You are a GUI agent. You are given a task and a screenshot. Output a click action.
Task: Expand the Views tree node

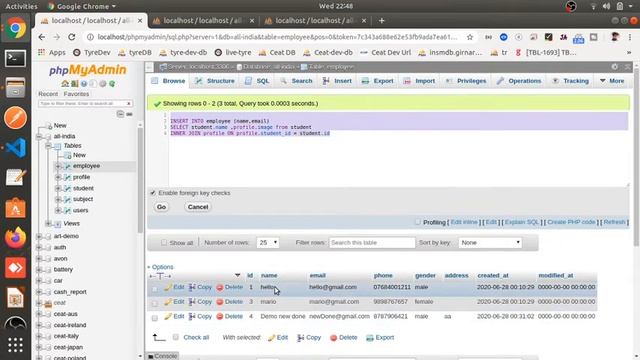point(49,223)
